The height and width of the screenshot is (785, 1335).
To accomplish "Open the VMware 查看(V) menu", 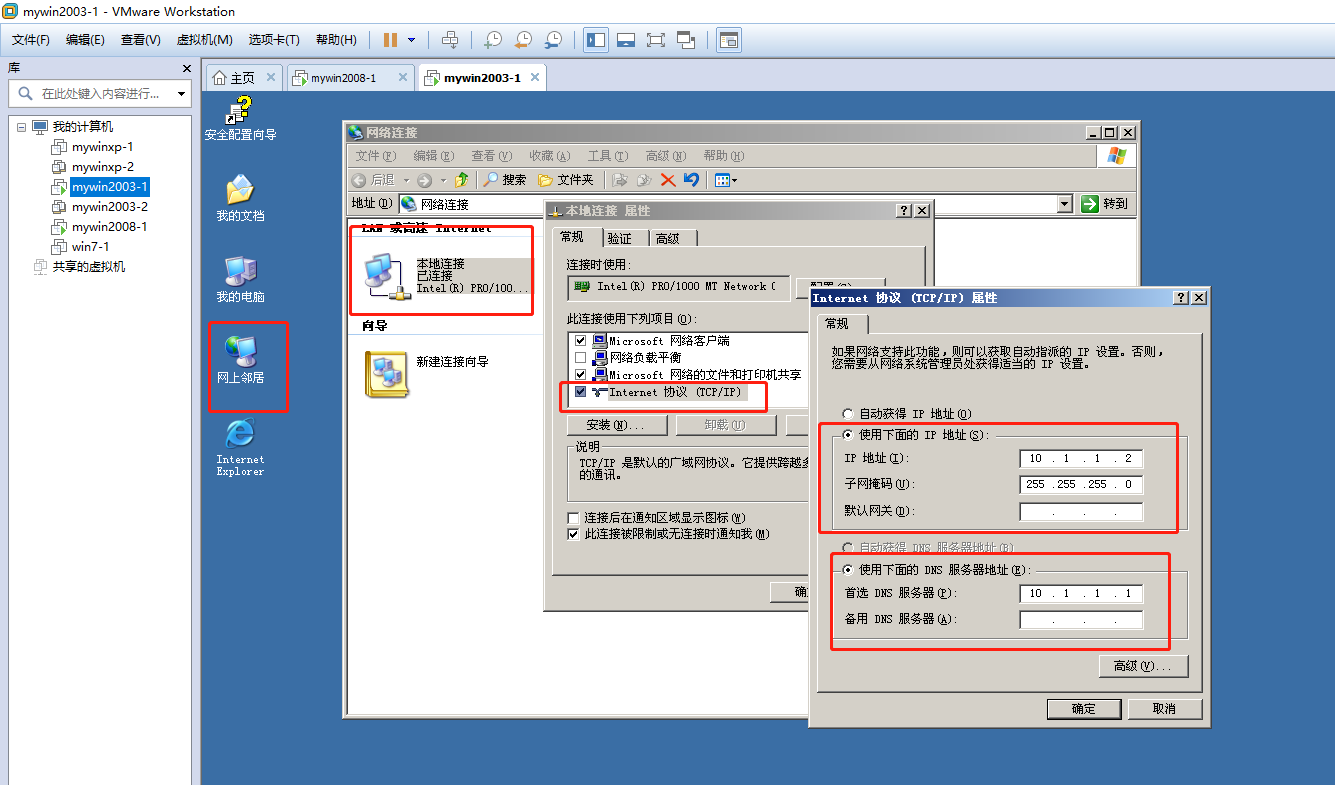I will 140,40.
